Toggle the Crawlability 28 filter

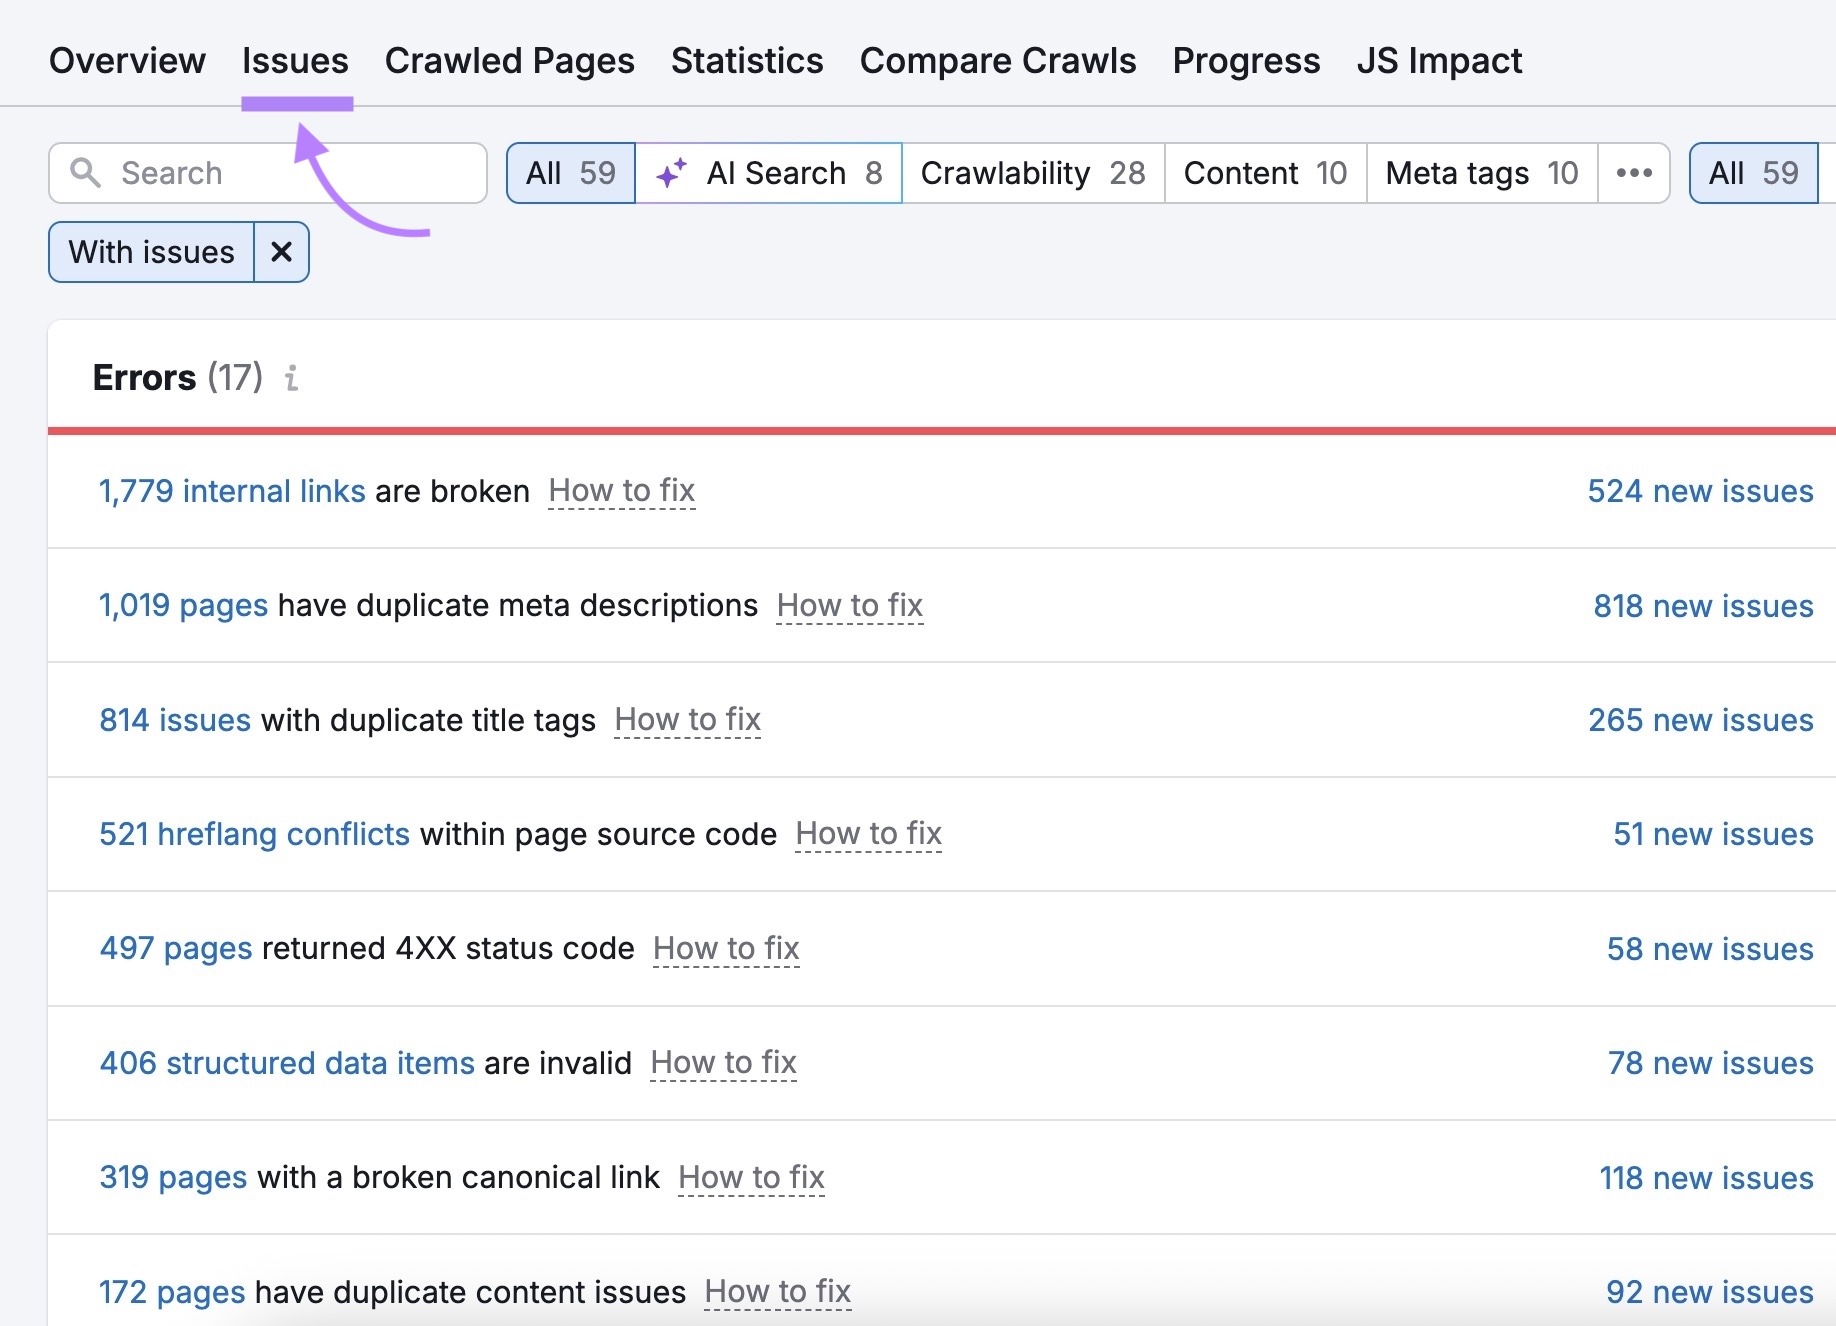[1033, 172]
